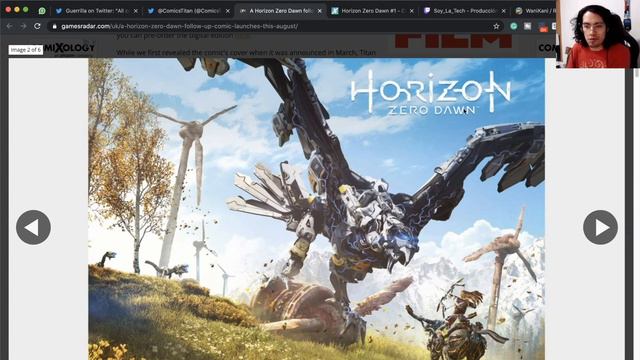
Task: Open the Horizon Zero Dawn #1 tab
Action: click(x=372, y=11)
